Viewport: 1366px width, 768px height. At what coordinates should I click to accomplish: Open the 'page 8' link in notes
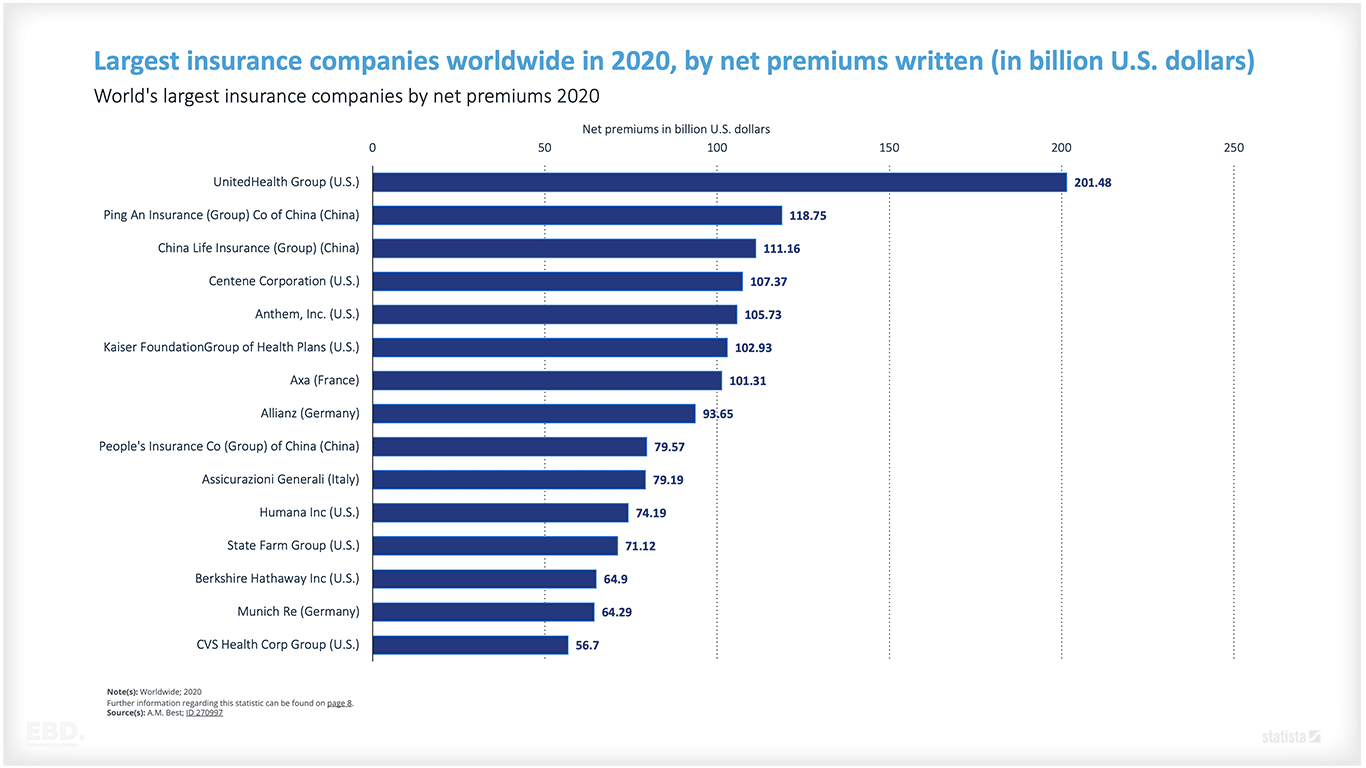pos(339,703)
